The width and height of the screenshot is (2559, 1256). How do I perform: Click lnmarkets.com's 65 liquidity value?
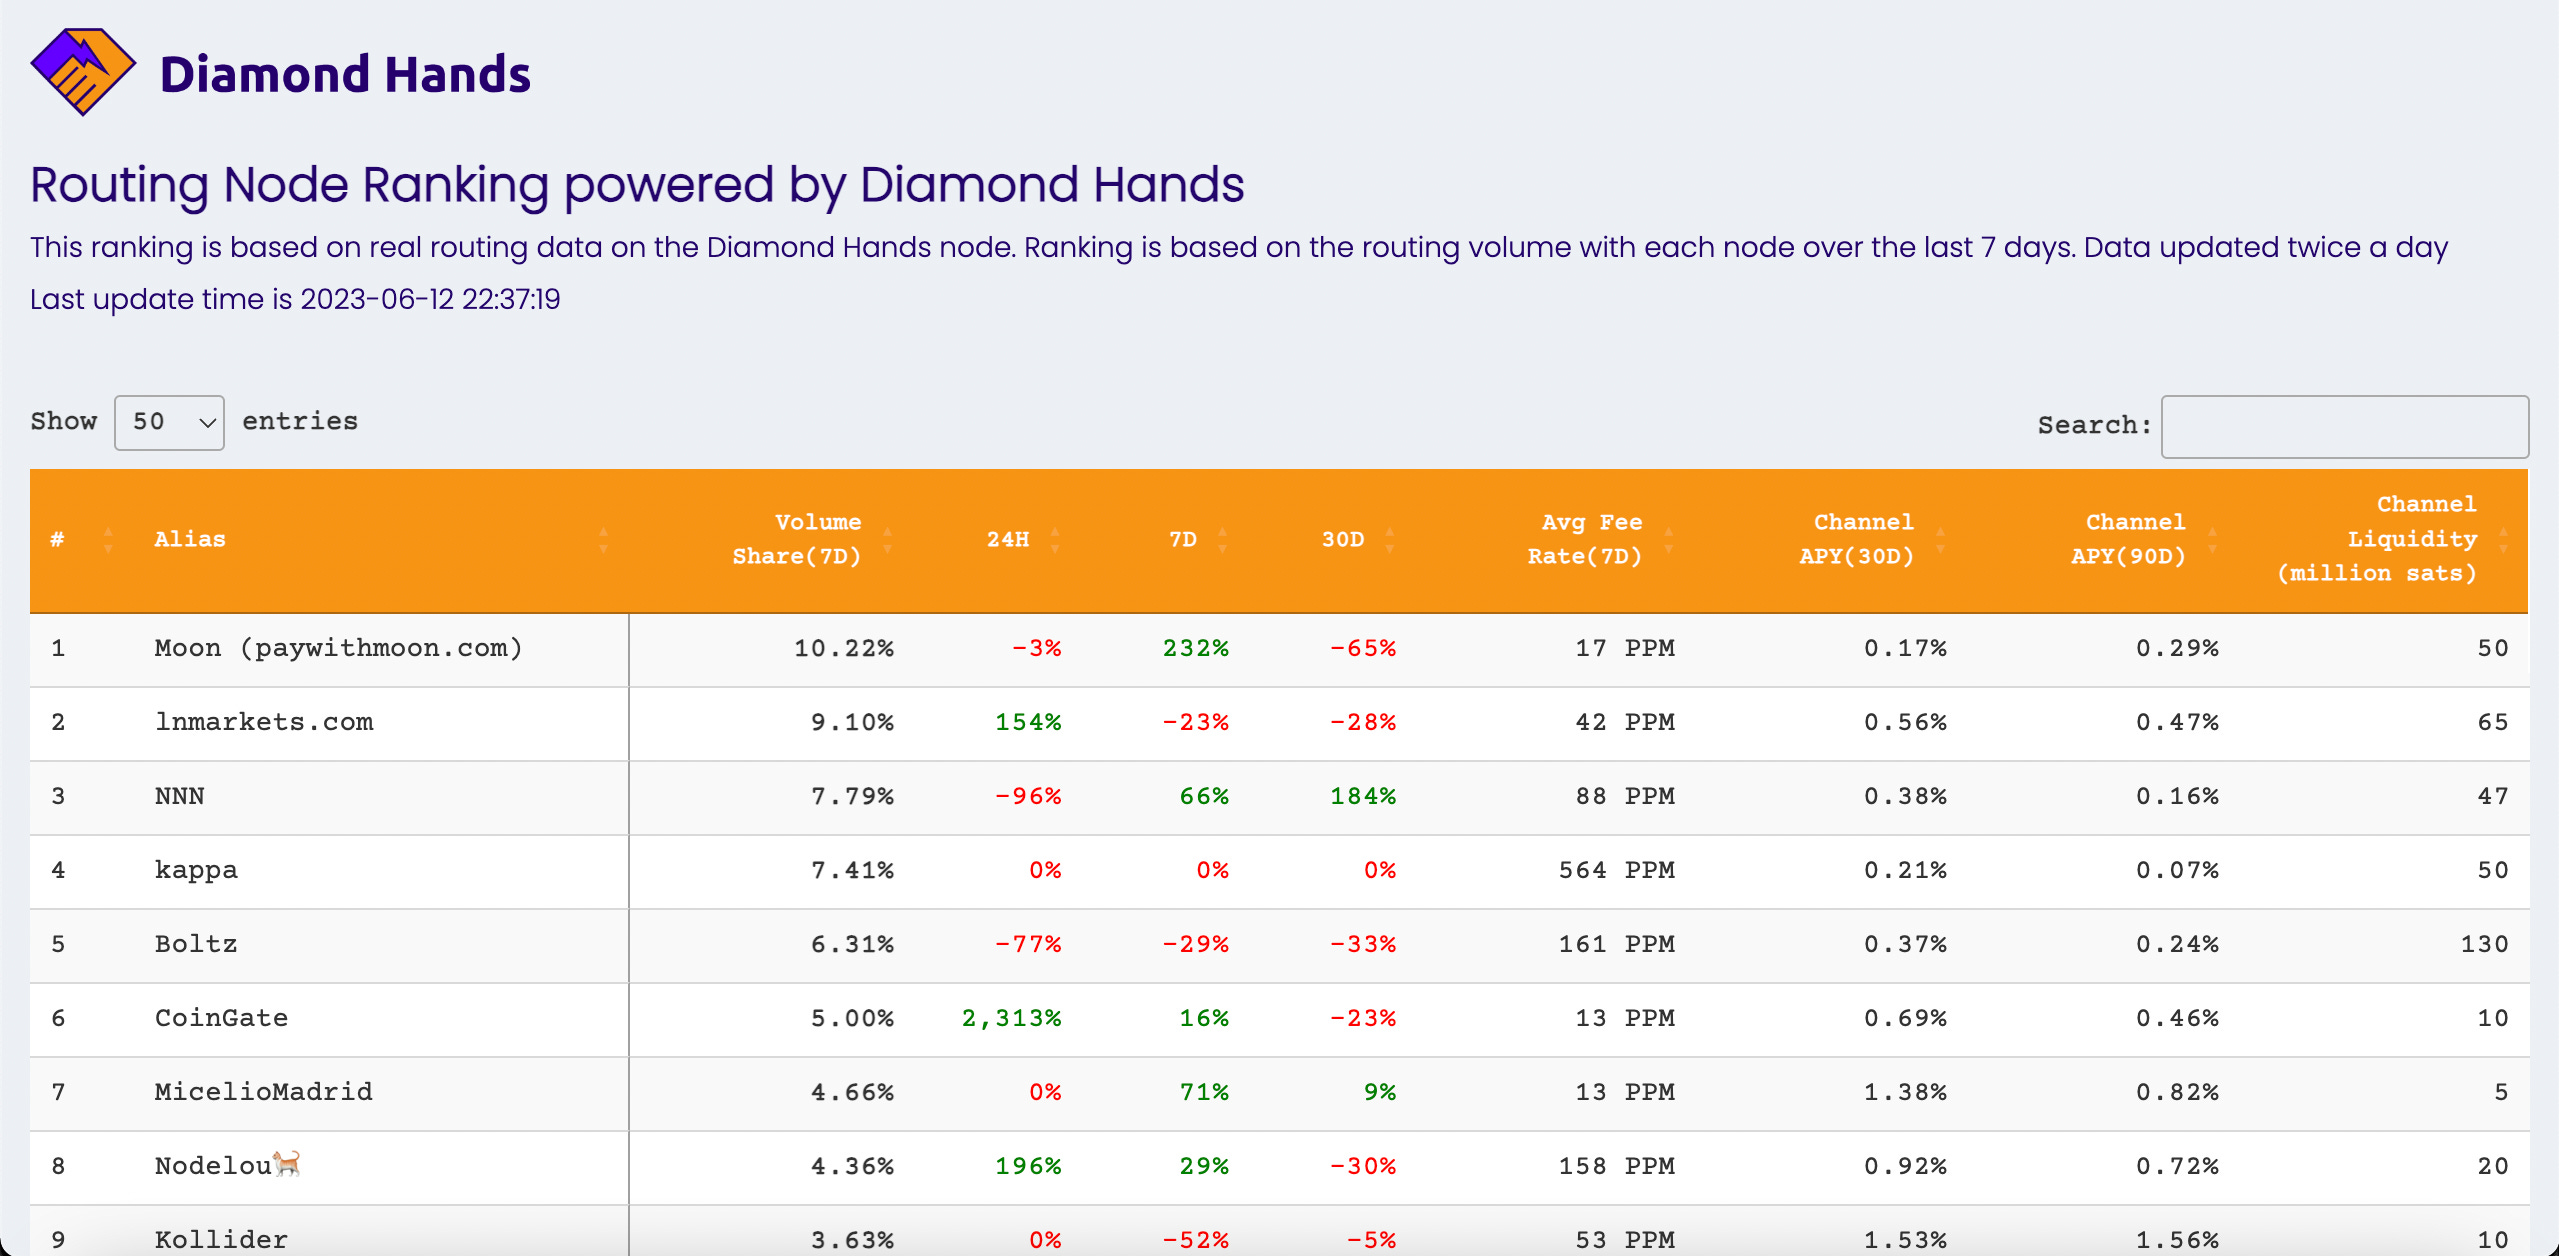coord(2493,723)
